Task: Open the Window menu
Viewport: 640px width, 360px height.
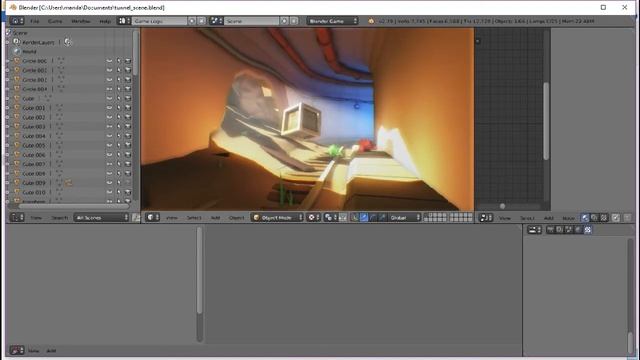Action: click(80, 21)
